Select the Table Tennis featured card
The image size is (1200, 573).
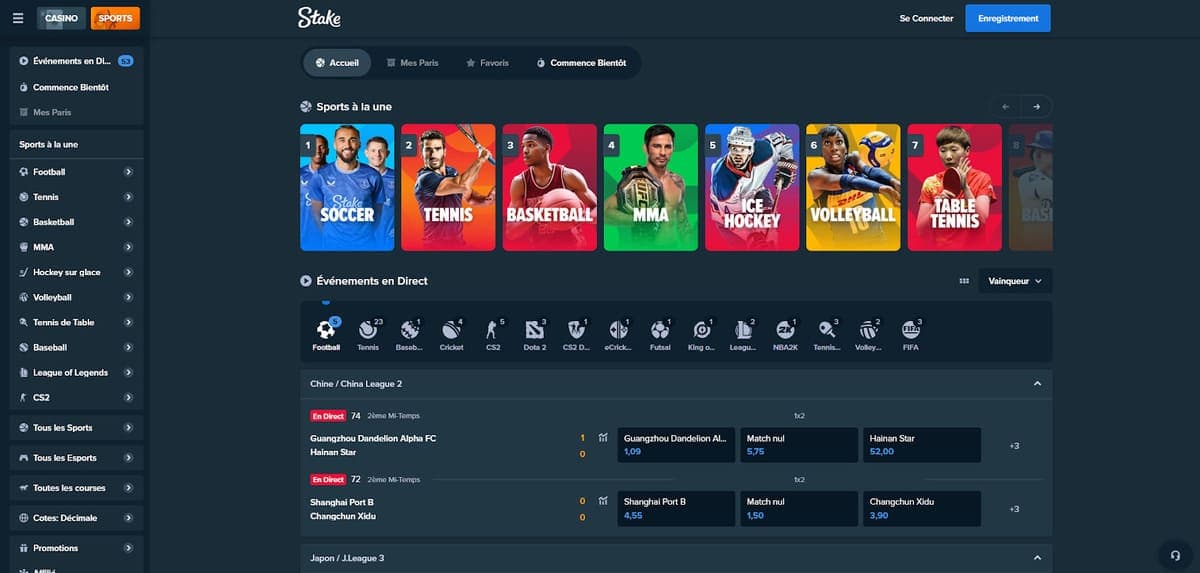954,187
